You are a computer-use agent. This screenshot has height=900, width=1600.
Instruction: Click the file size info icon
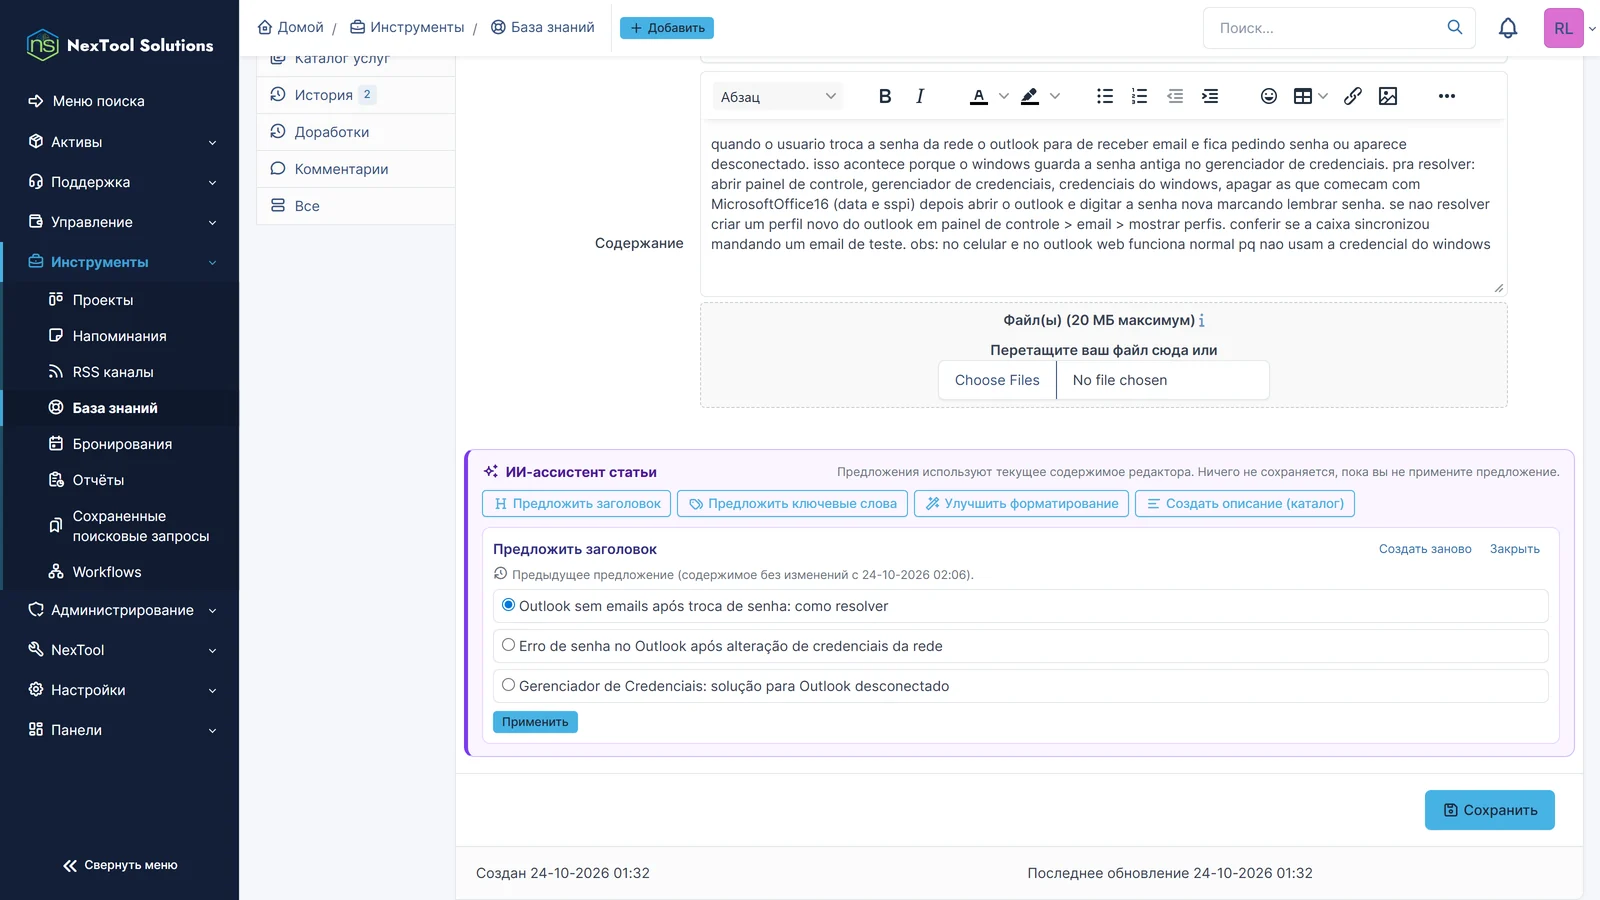coord(1202,321)
